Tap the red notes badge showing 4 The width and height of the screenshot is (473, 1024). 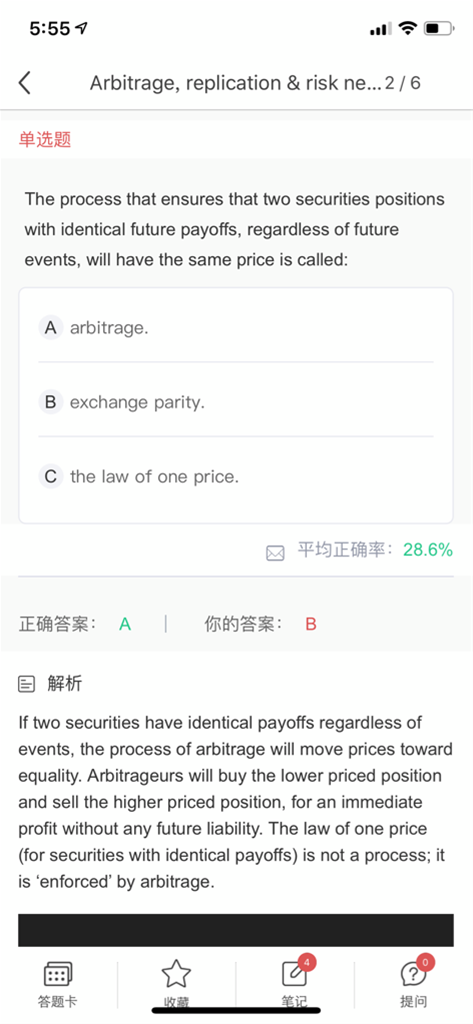[x=306, y=961]
